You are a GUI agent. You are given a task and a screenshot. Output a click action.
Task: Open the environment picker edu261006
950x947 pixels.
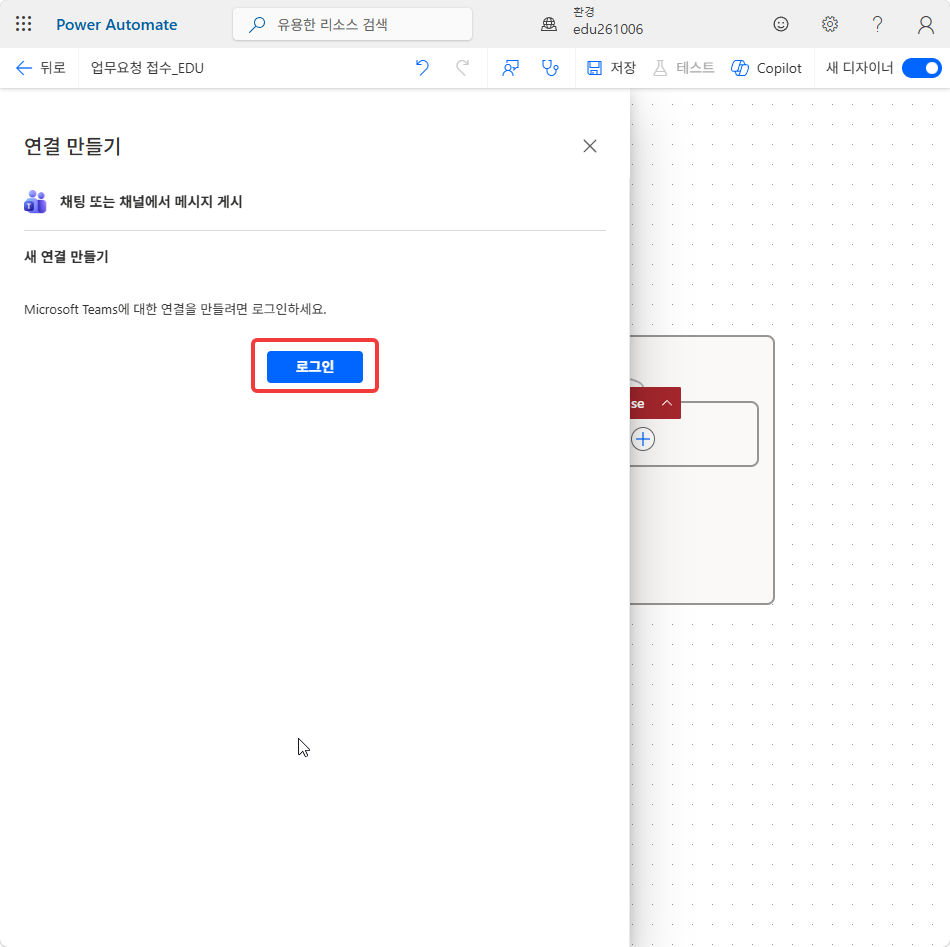[608, 21]
